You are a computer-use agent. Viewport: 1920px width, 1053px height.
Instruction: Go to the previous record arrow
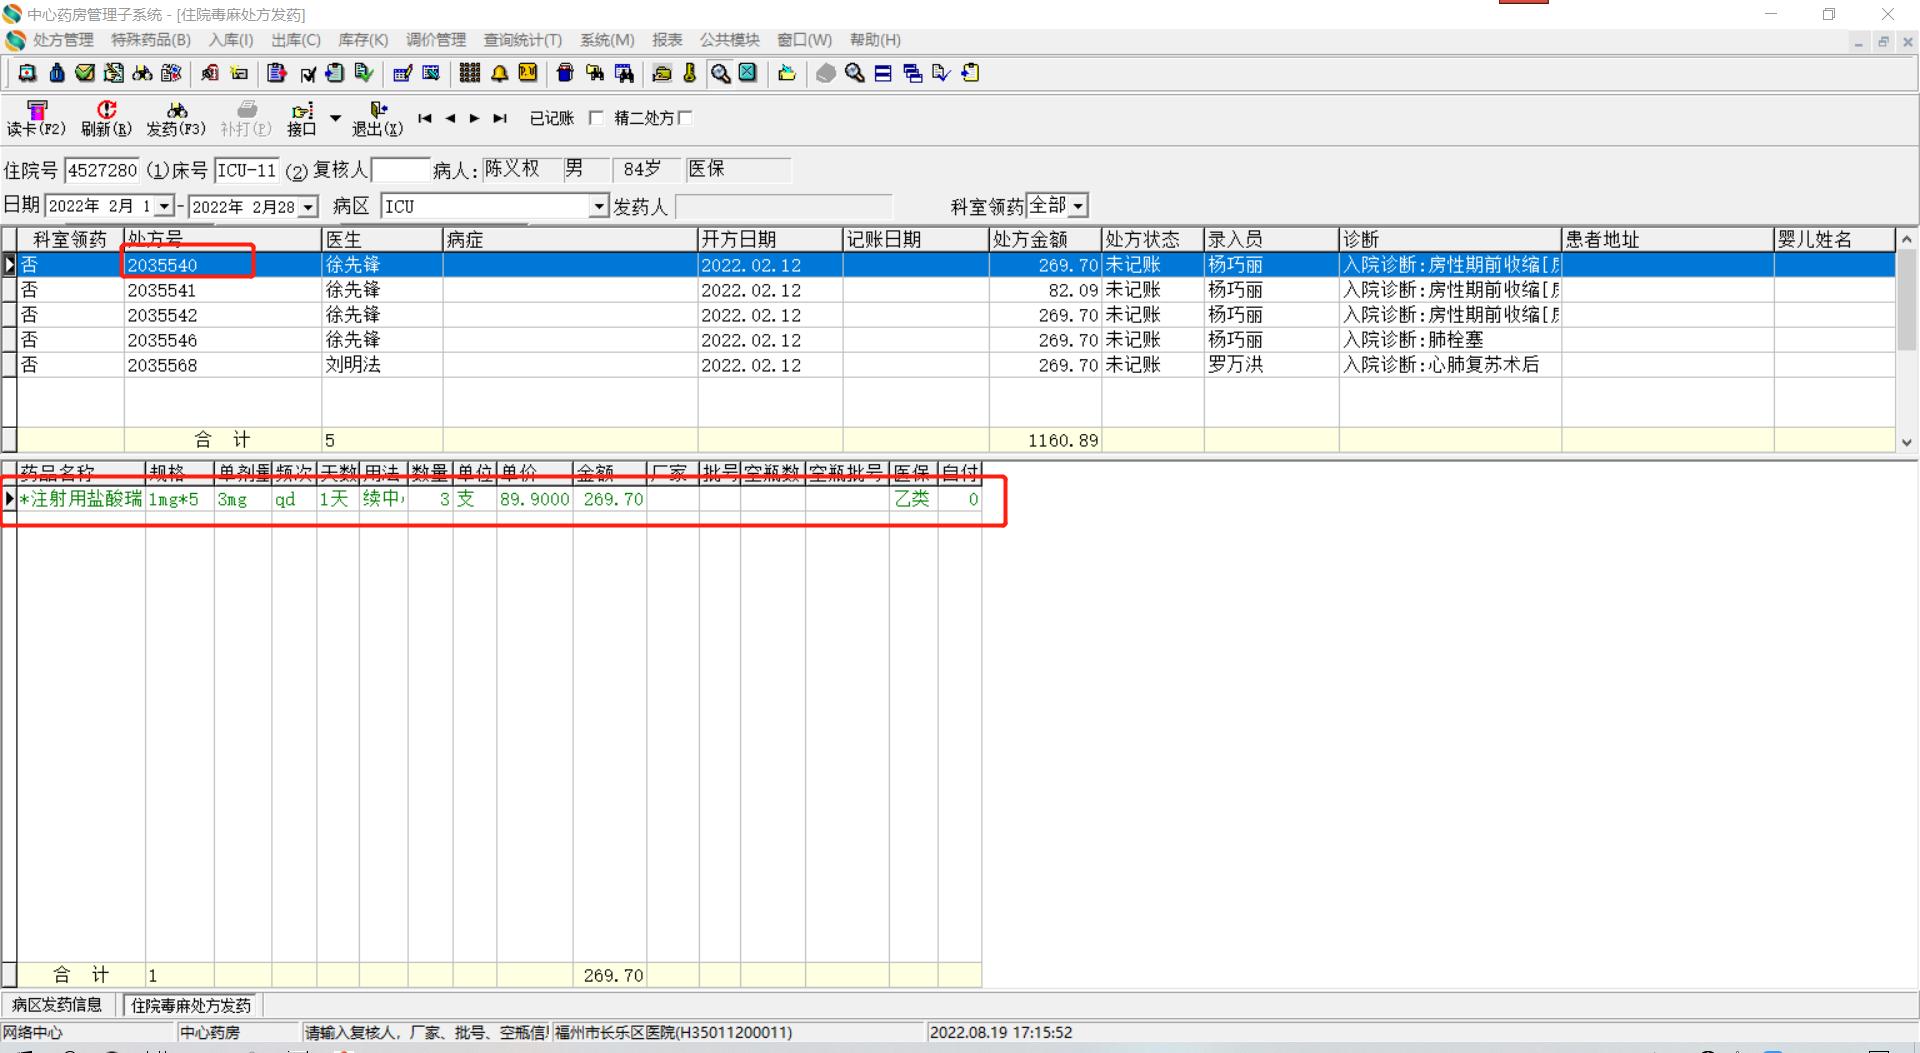click(x=450, y=118)
